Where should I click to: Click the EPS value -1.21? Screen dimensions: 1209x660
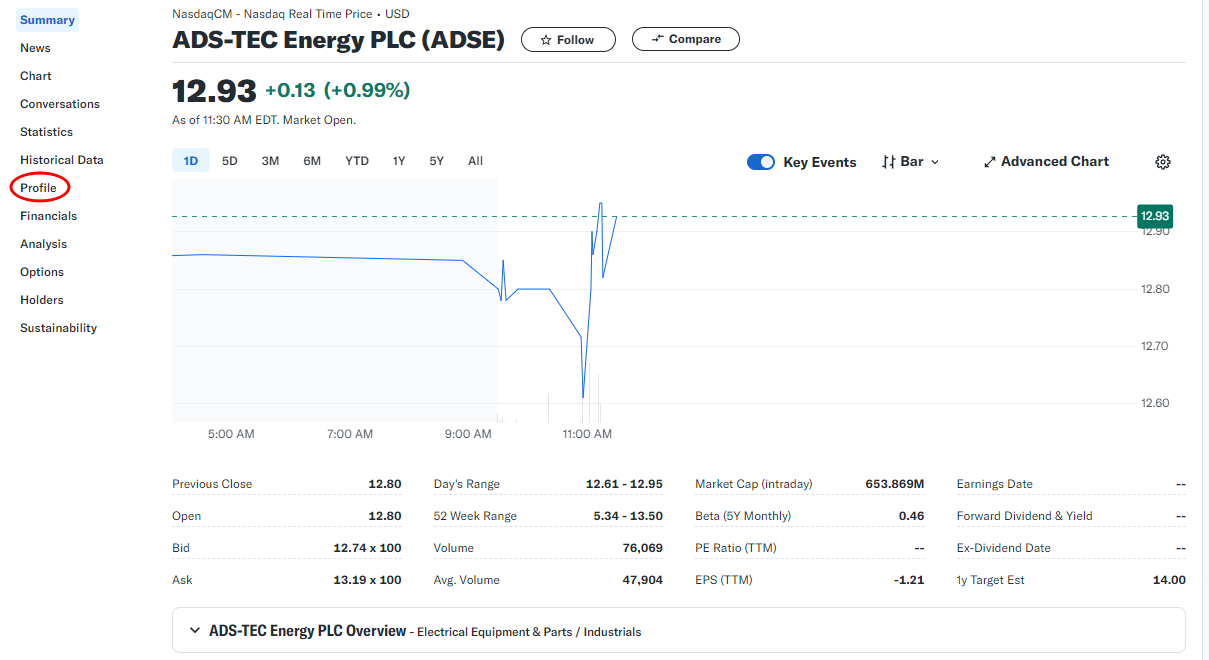(x=909, y=580)
